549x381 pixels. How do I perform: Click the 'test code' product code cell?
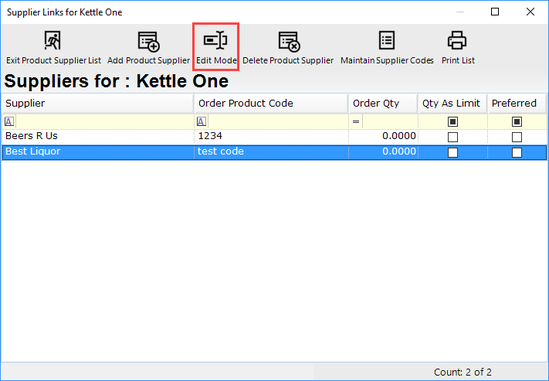coord(271,152)
